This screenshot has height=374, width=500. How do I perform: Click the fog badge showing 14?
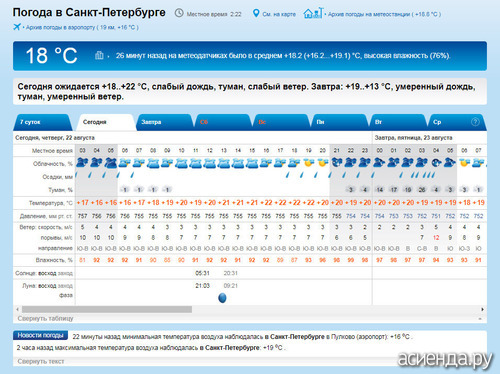[380, 190]
